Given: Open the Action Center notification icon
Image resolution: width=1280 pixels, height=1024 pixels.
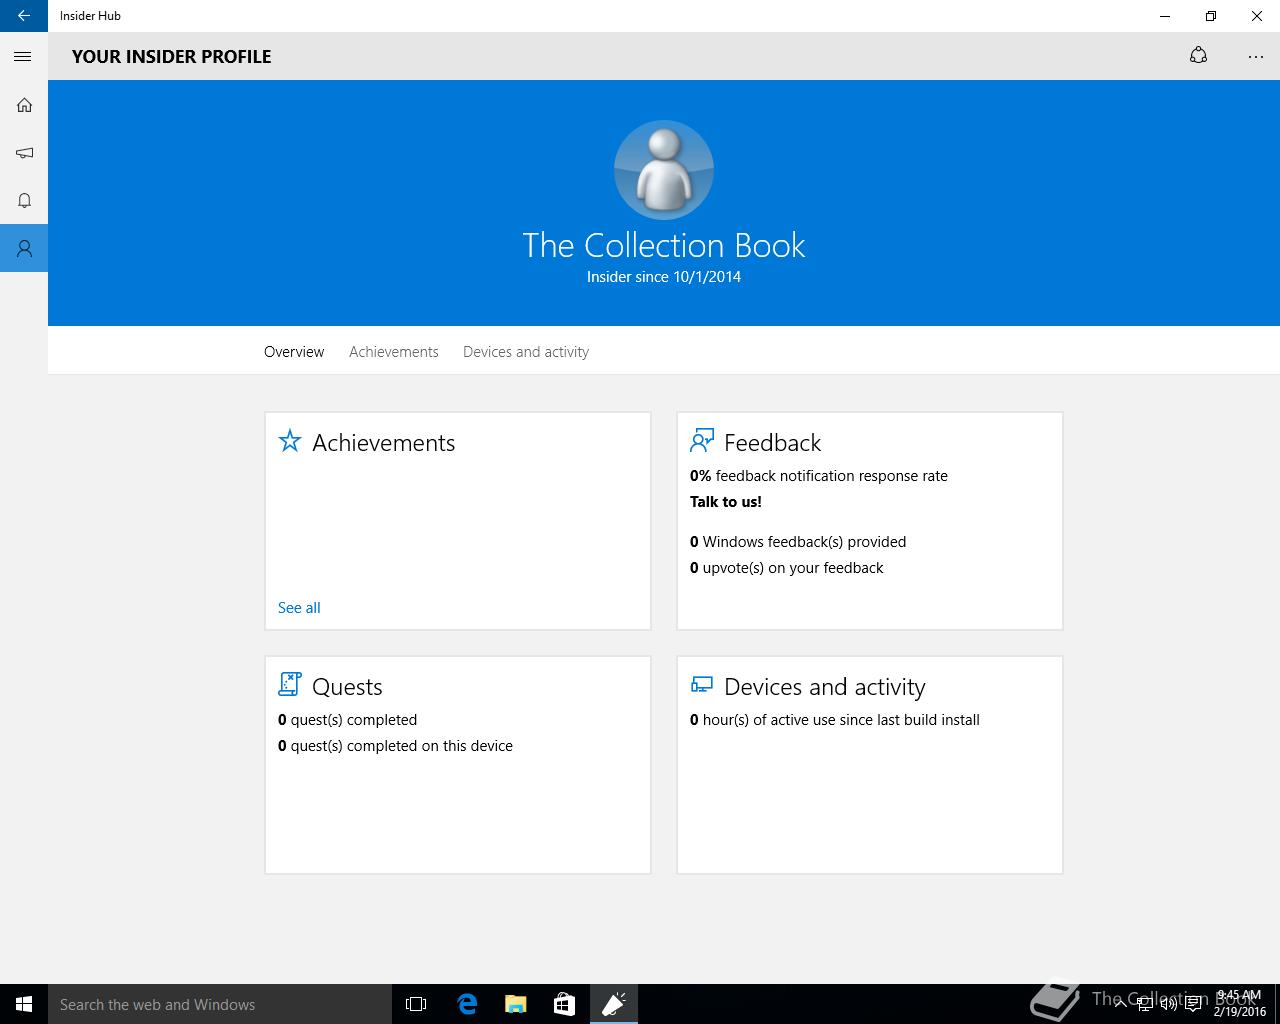Looking at the screenshot, I should tap(1193, 1004).
